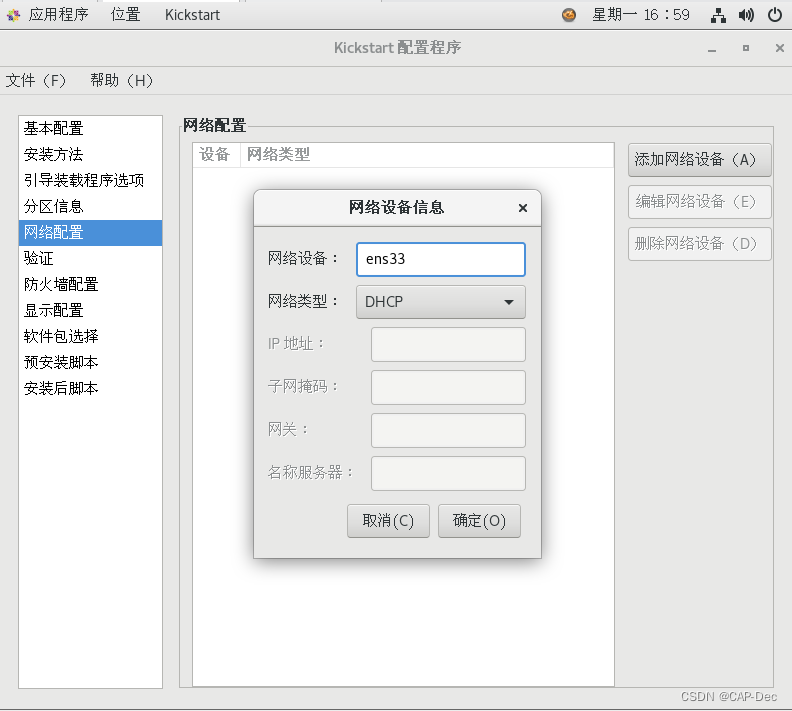The width and height of the screenshot is (792, 711).
Task: Click the orange notification icon in top panel
Action: [569, 15]
